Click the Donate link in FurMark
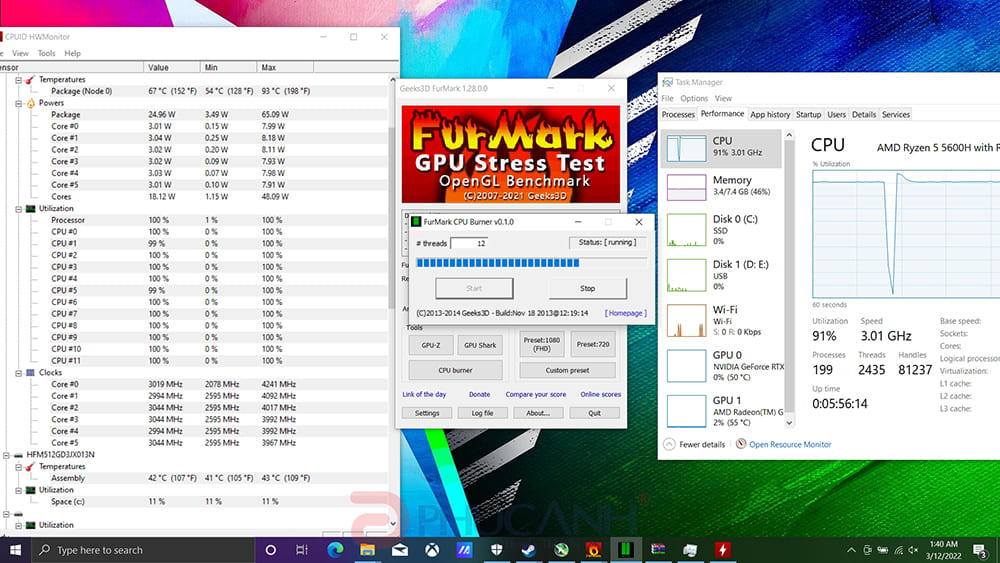The width and height of the screenshot is (1000, 563). 480,395
